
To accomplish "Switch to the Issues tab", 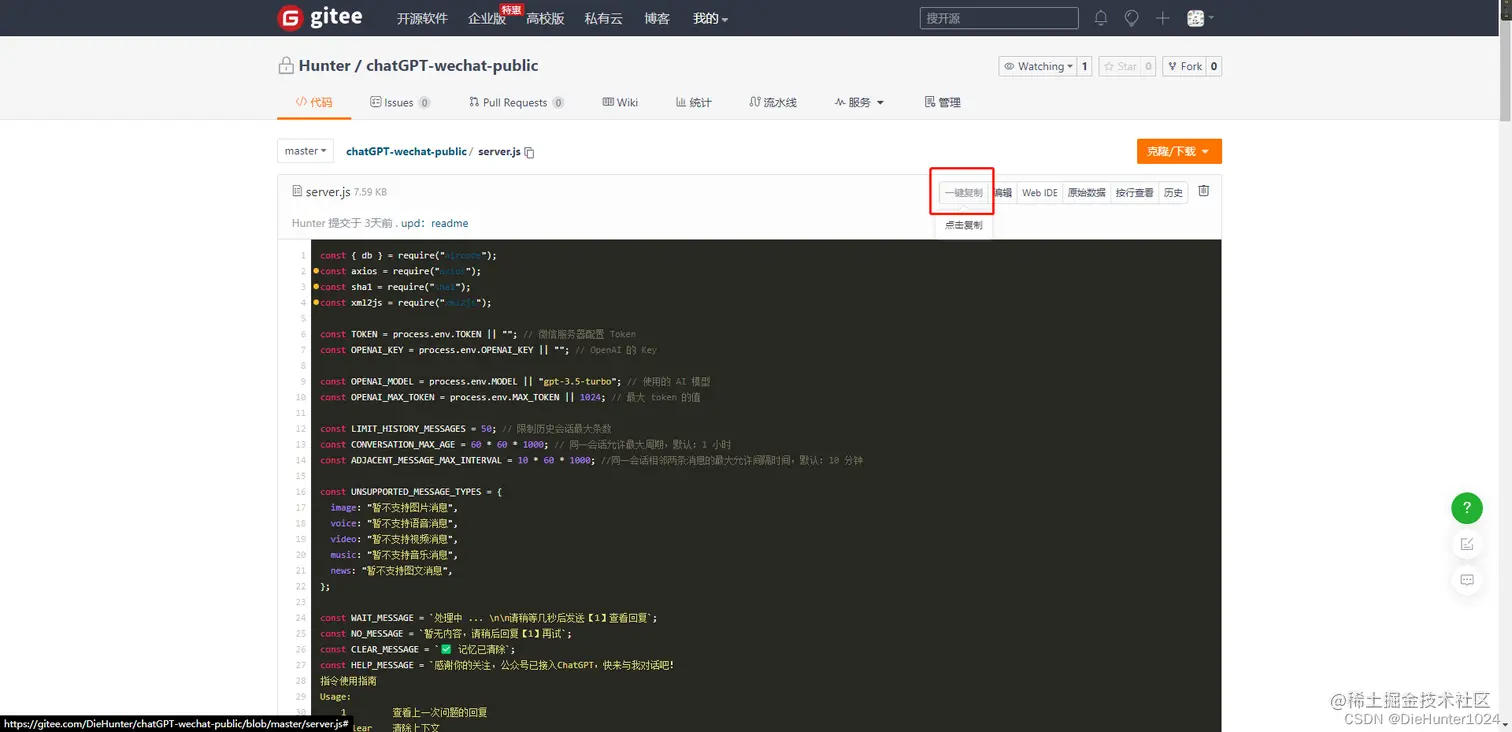I will coord(400,102).
